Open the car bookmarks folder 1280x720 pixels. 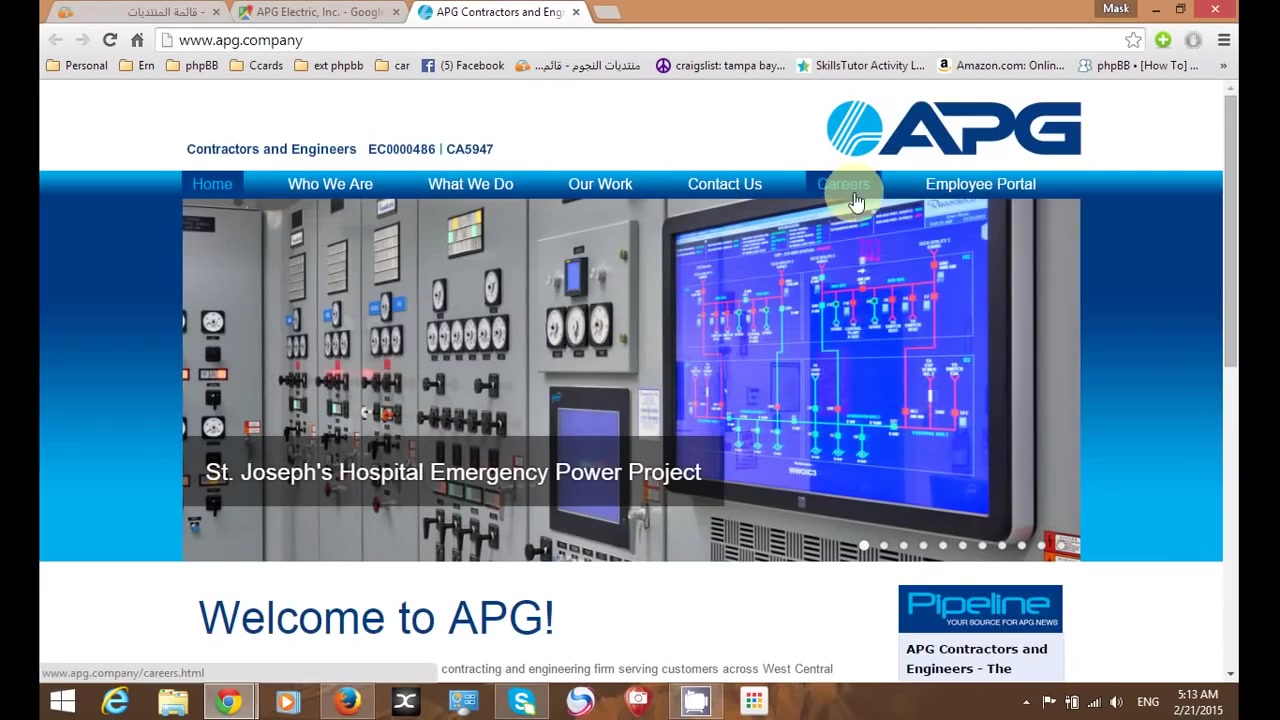pos(392,65)
